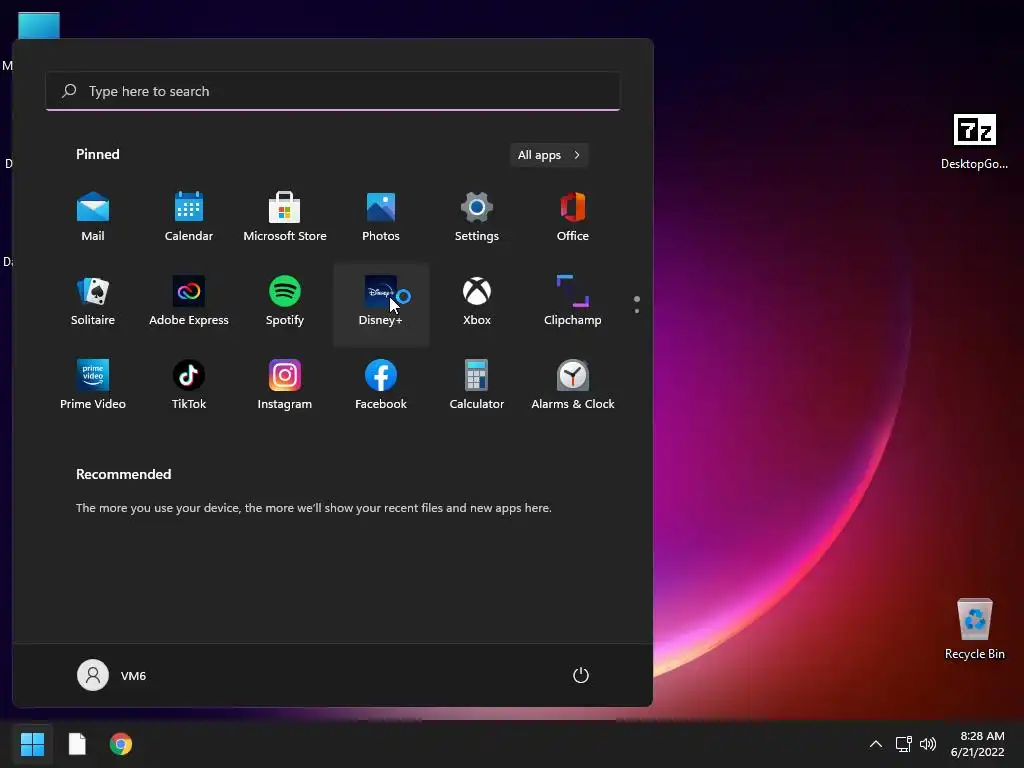Launch Google Chrome from taskbar
This screenshot has width=1024, height=768.
[x=121, y=744]
